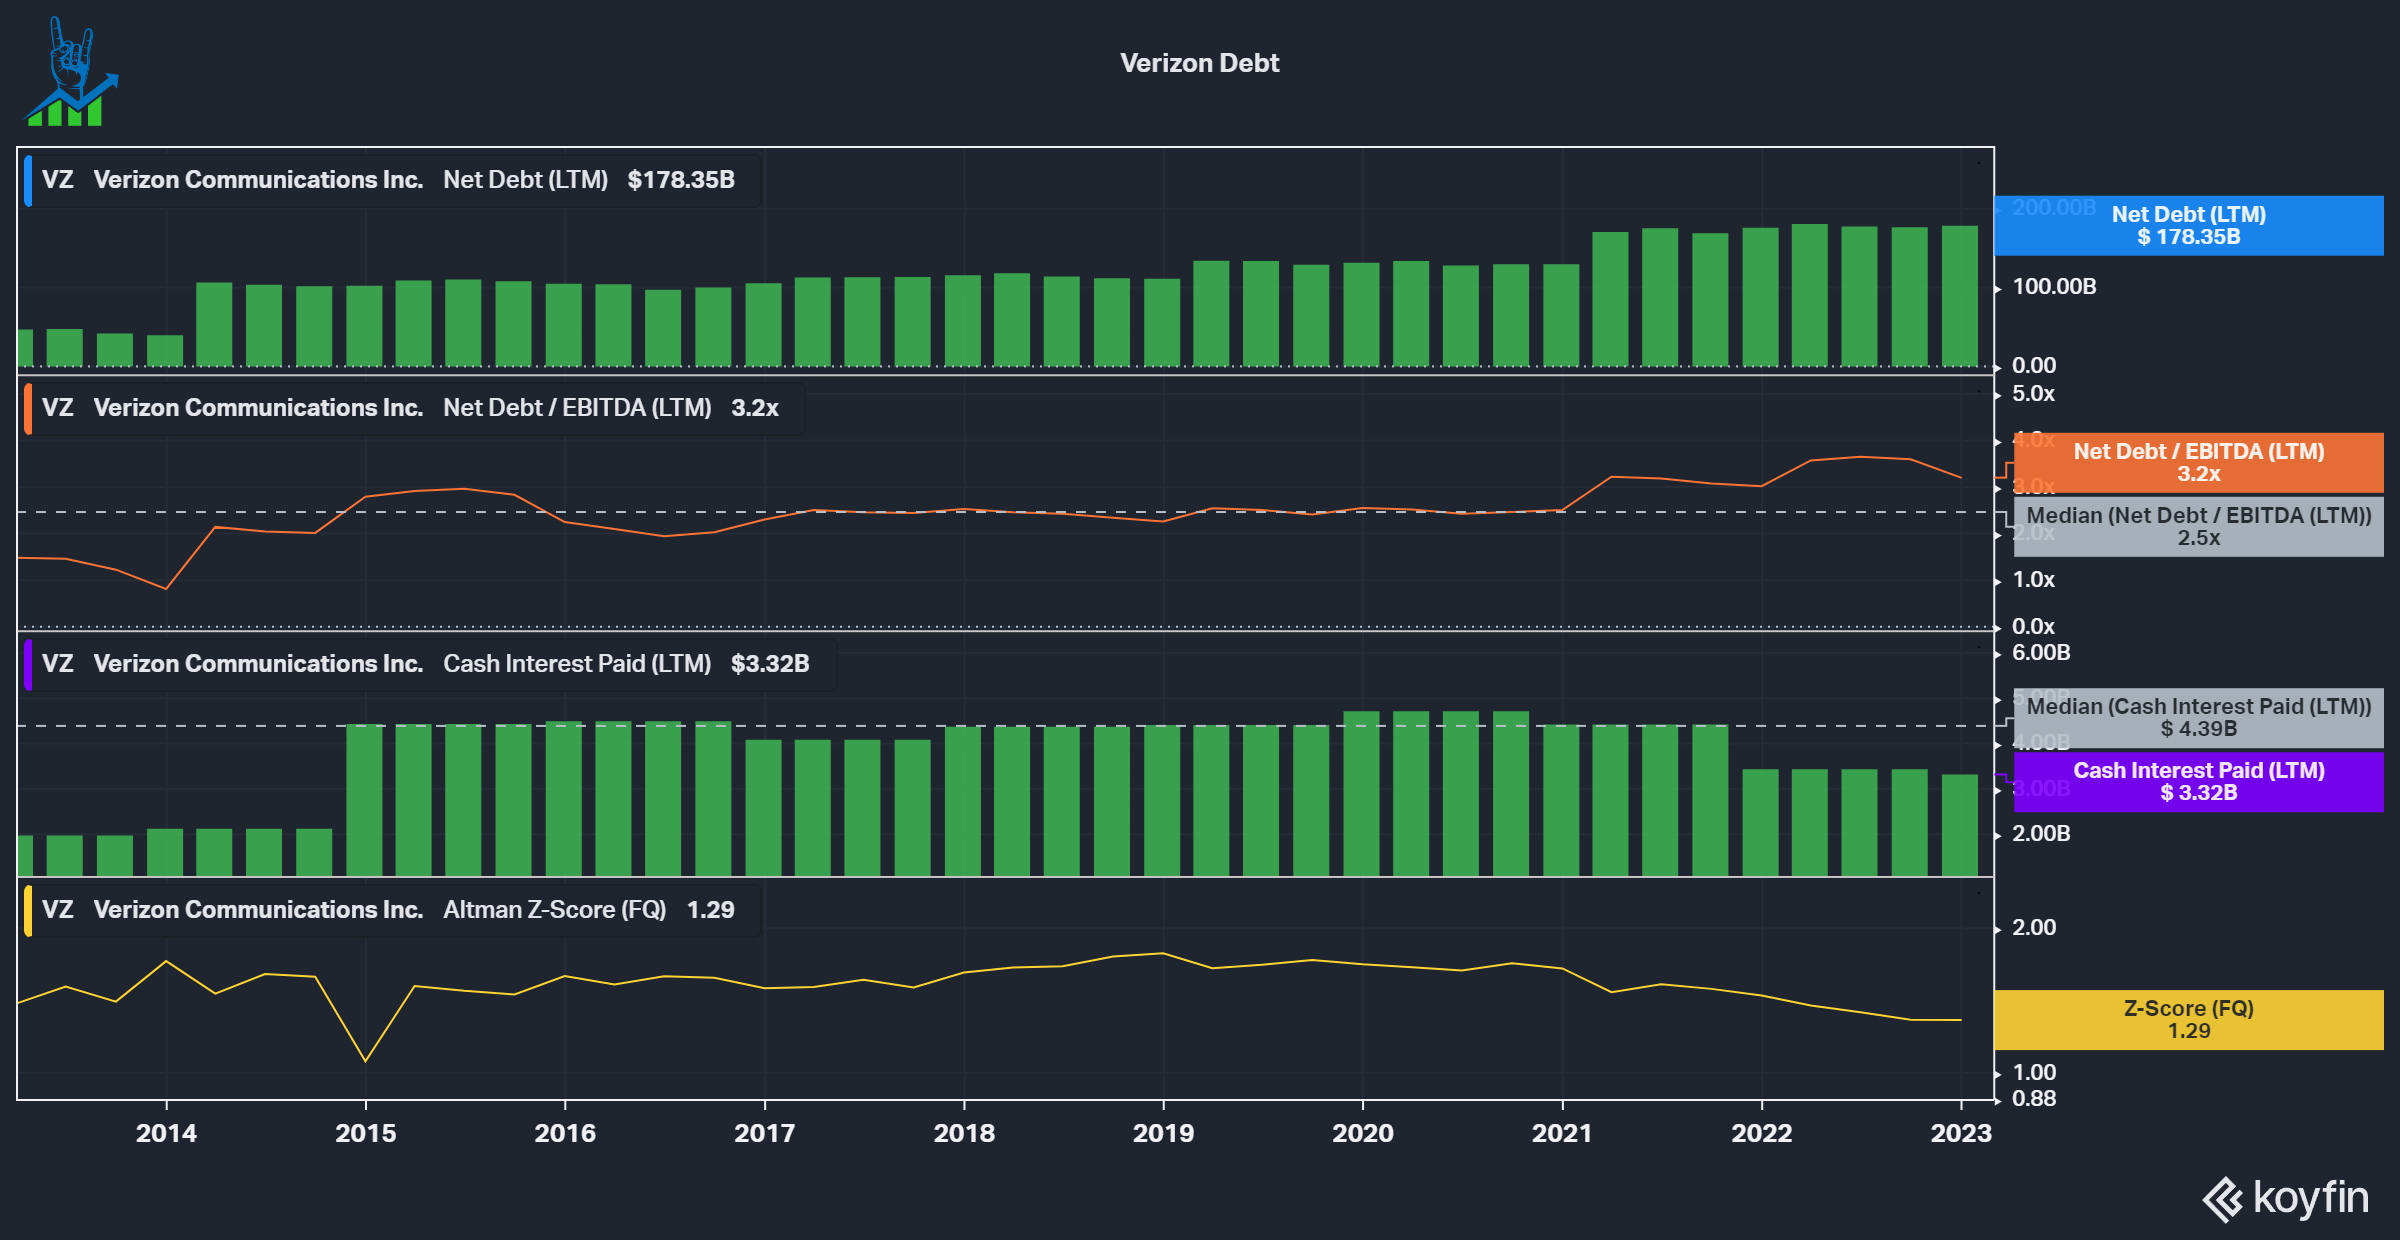Click the 2.00B y-axis value
2400x1240 pixels.
tap(2041, 834)
